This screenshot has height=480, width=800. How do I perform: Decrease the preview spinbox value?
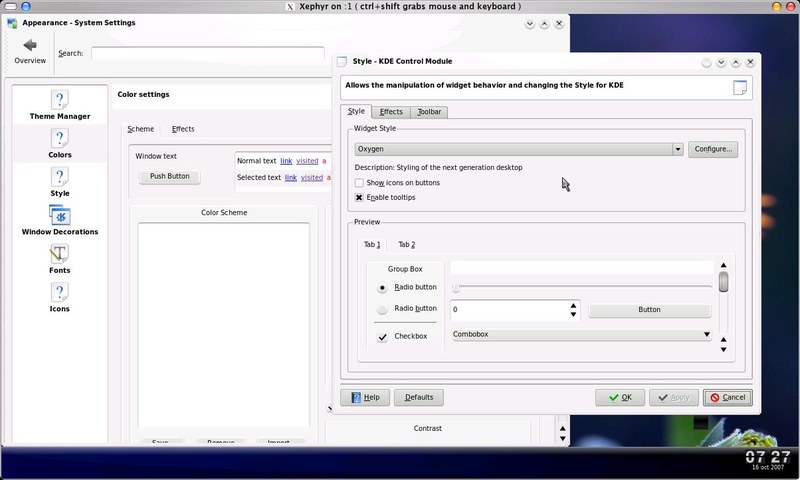click(x=573, y=314)
